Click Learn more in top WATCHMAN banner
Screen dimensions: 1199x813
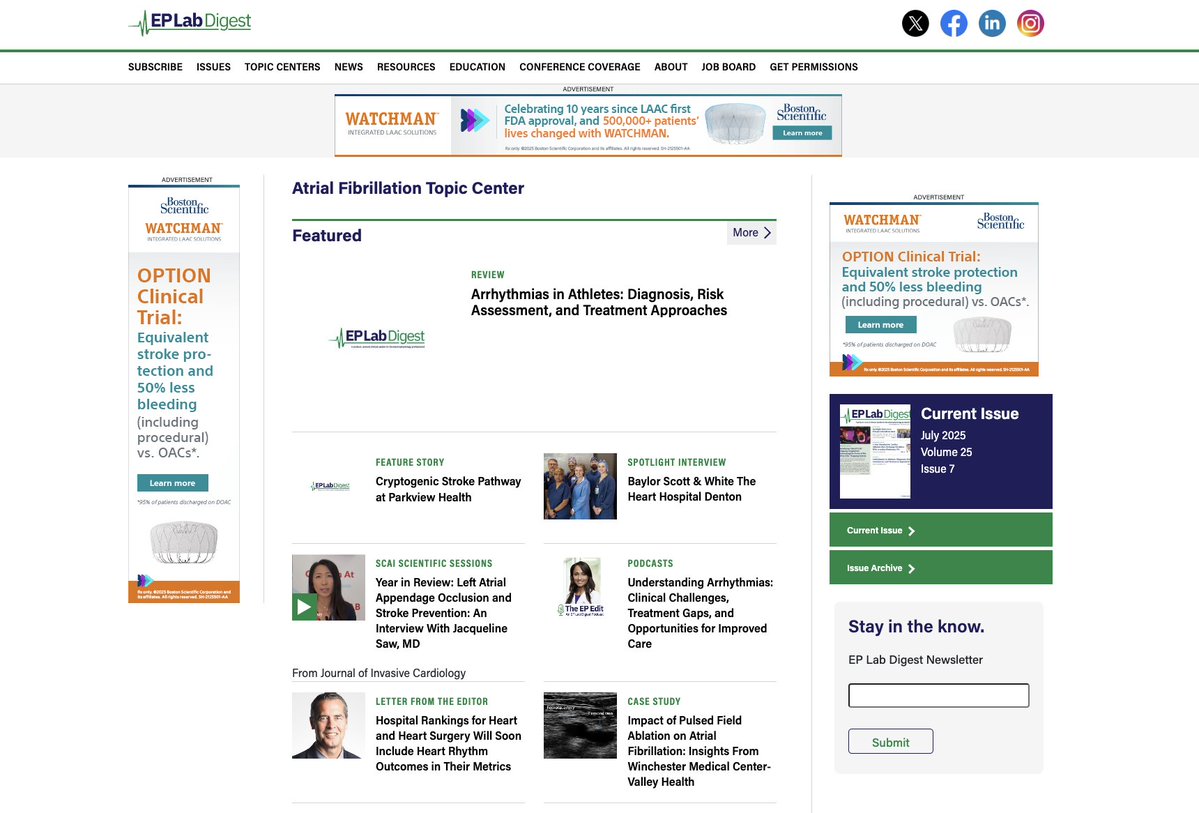(802, 133)
